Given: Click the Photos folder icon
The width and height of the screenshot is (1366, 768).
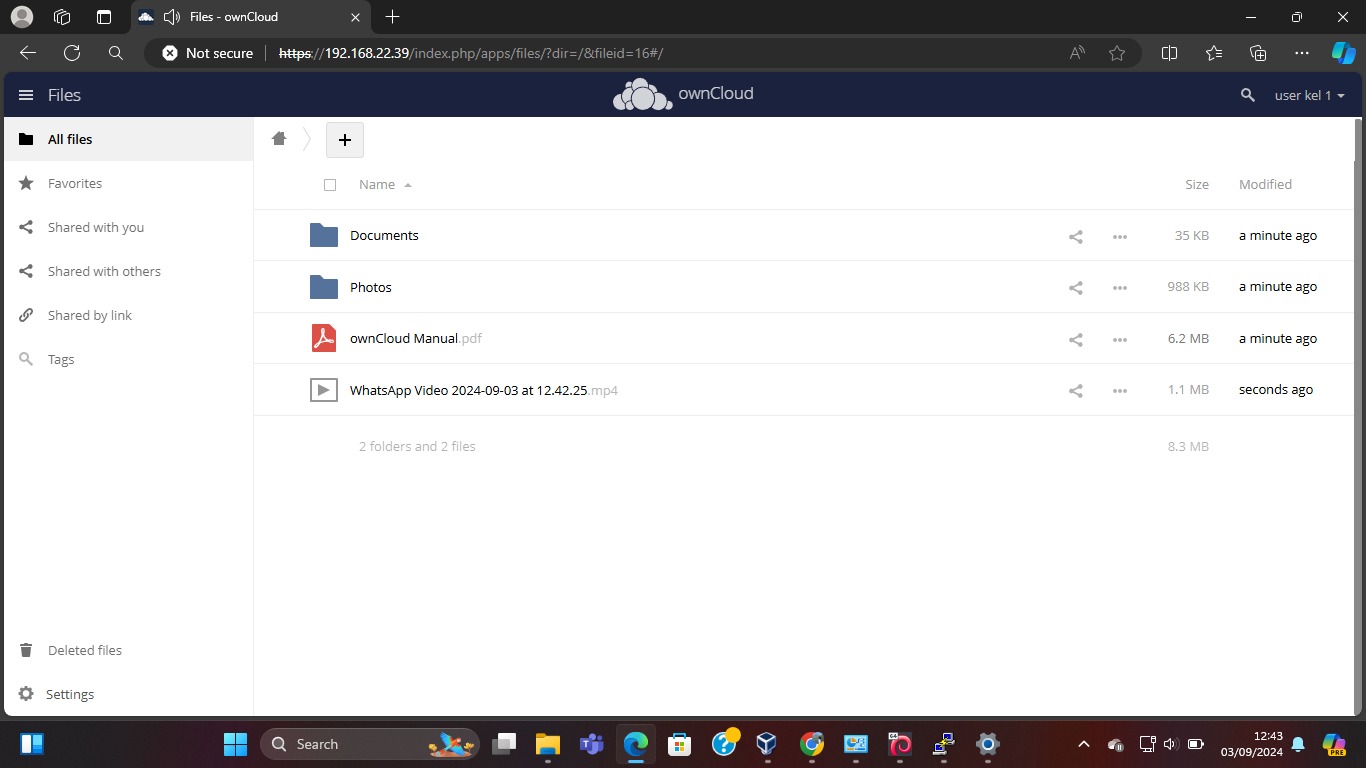Looking at the screenshot, I should (x=324, y=287).
